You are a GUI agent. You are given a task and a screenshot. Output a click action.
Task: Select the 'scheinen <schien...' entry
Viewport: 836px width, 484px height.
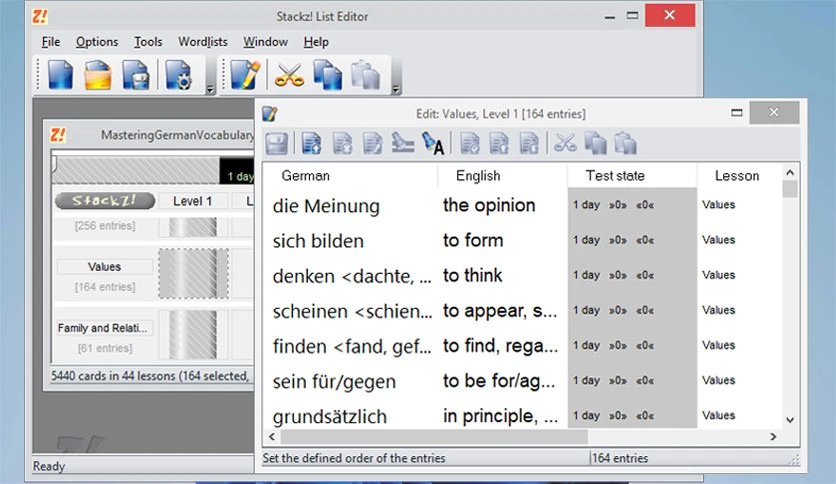352,311
